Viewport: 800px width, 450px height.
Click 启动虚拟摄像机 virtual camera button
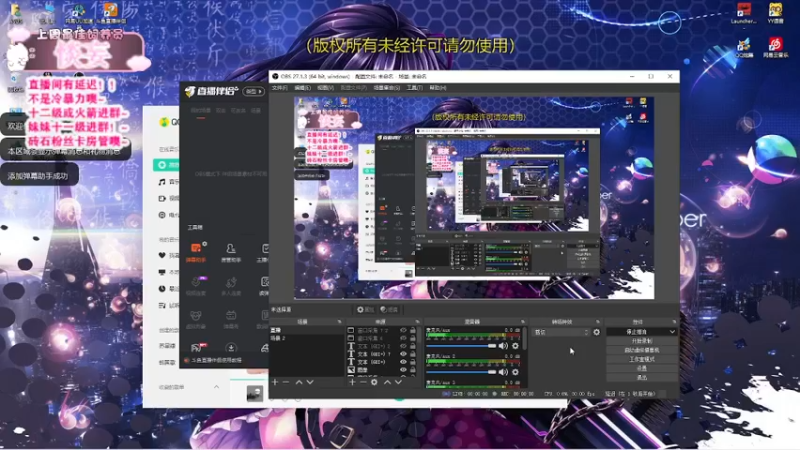tap(642, 350)
